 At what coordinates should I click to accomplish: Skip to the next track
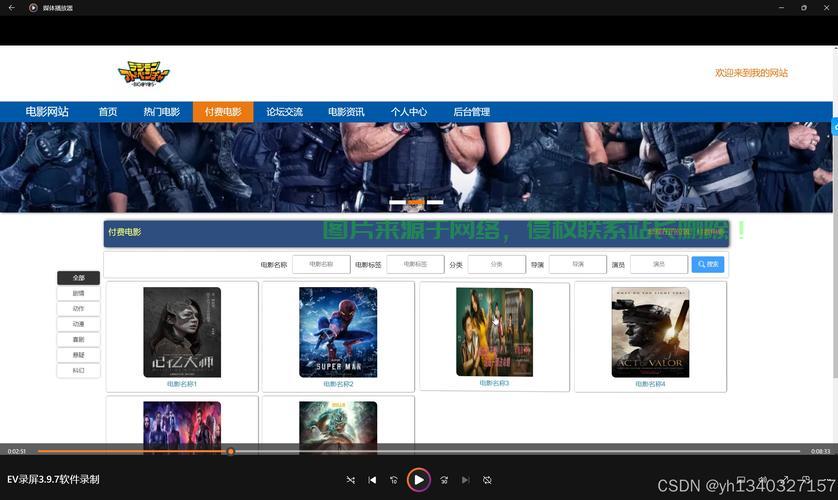(465, 480)
